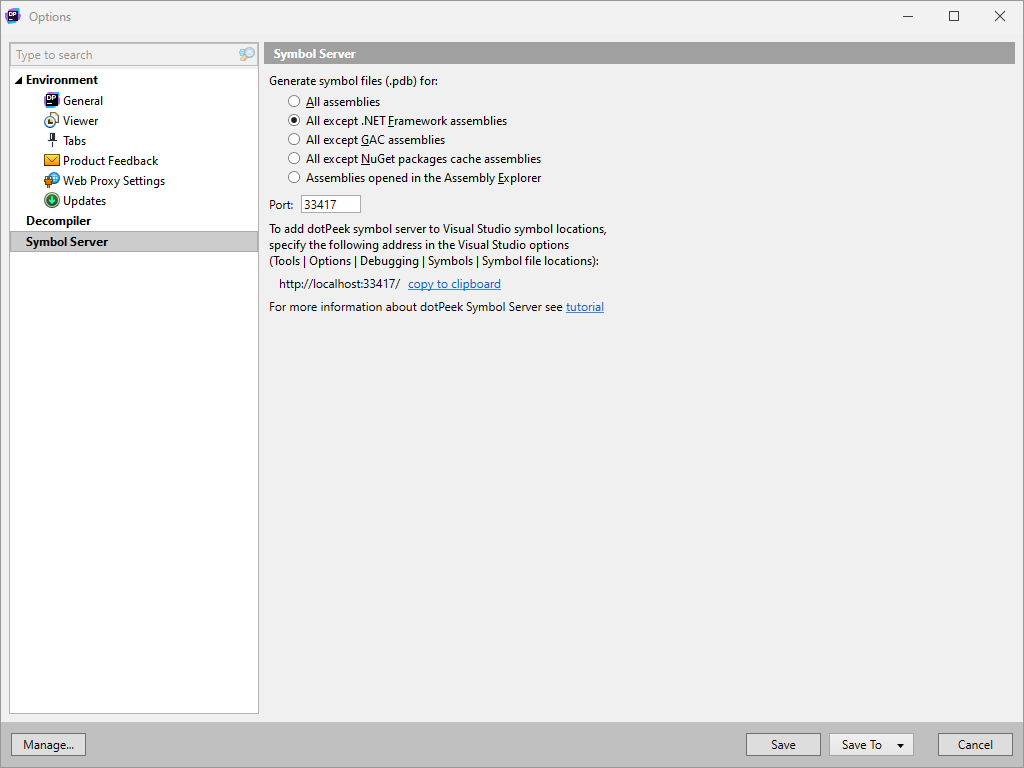Click the Symbol Server header bar

tap(639, 54)
